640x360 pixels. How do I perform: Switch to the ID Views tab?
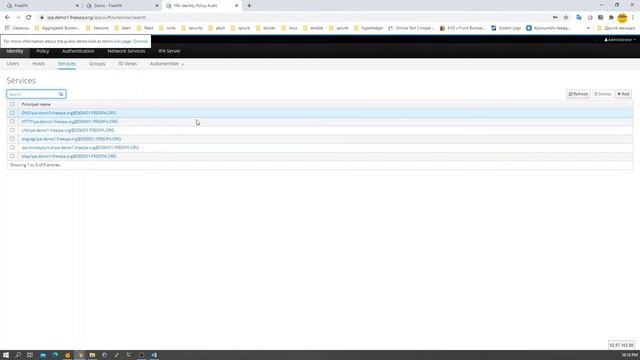pos(128,64)
